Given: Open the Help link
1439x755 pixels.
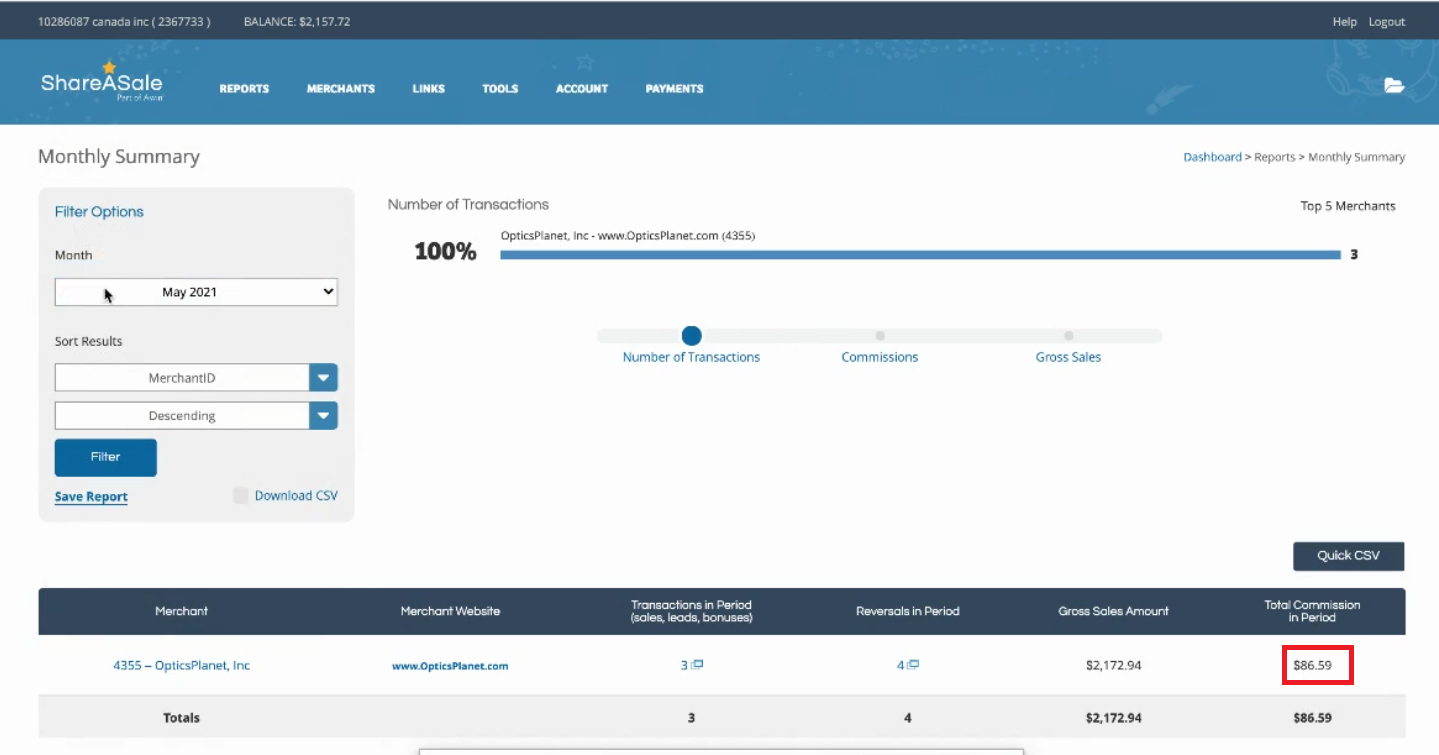Looking at the screenshot, I should pyautogui.click(x=1344, y=22).
